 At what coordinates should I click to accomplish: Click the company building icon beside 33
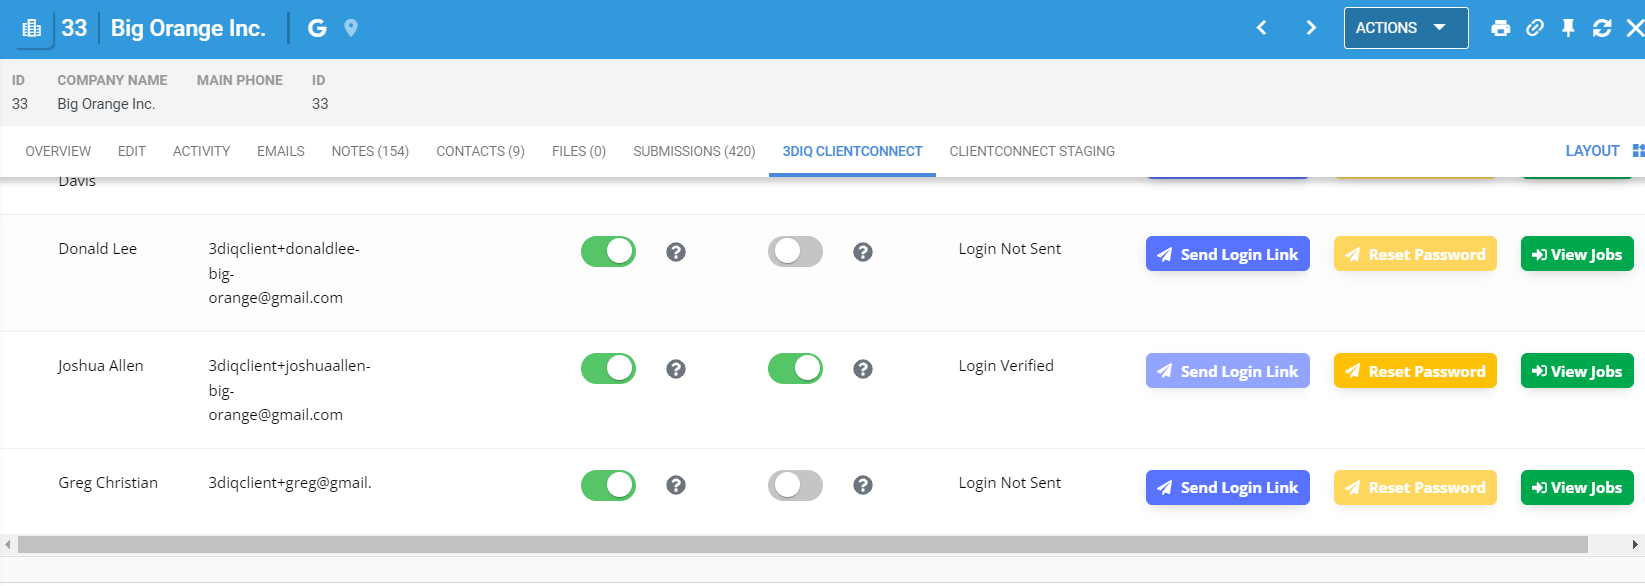[32, 28]
